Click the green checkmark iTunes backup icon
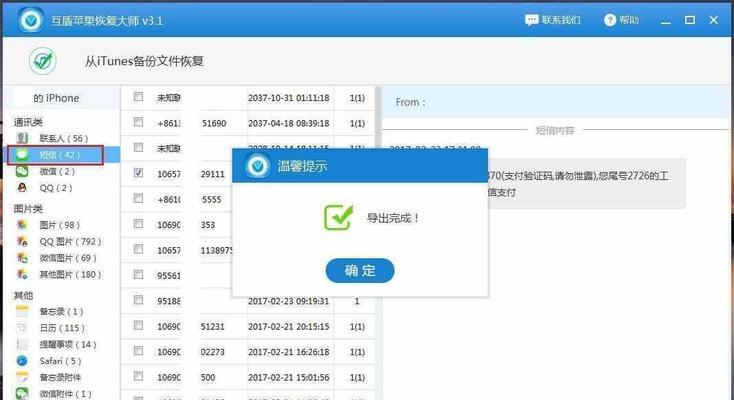This screenshot has width=734, height=400. [43, 61]
